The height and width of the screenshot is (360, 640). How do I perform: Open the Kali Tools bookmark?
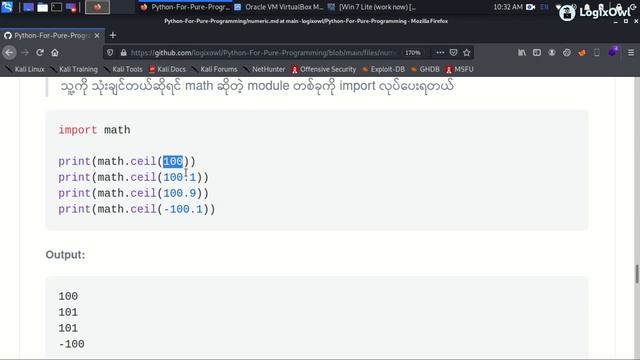click(x=123, y=69)
